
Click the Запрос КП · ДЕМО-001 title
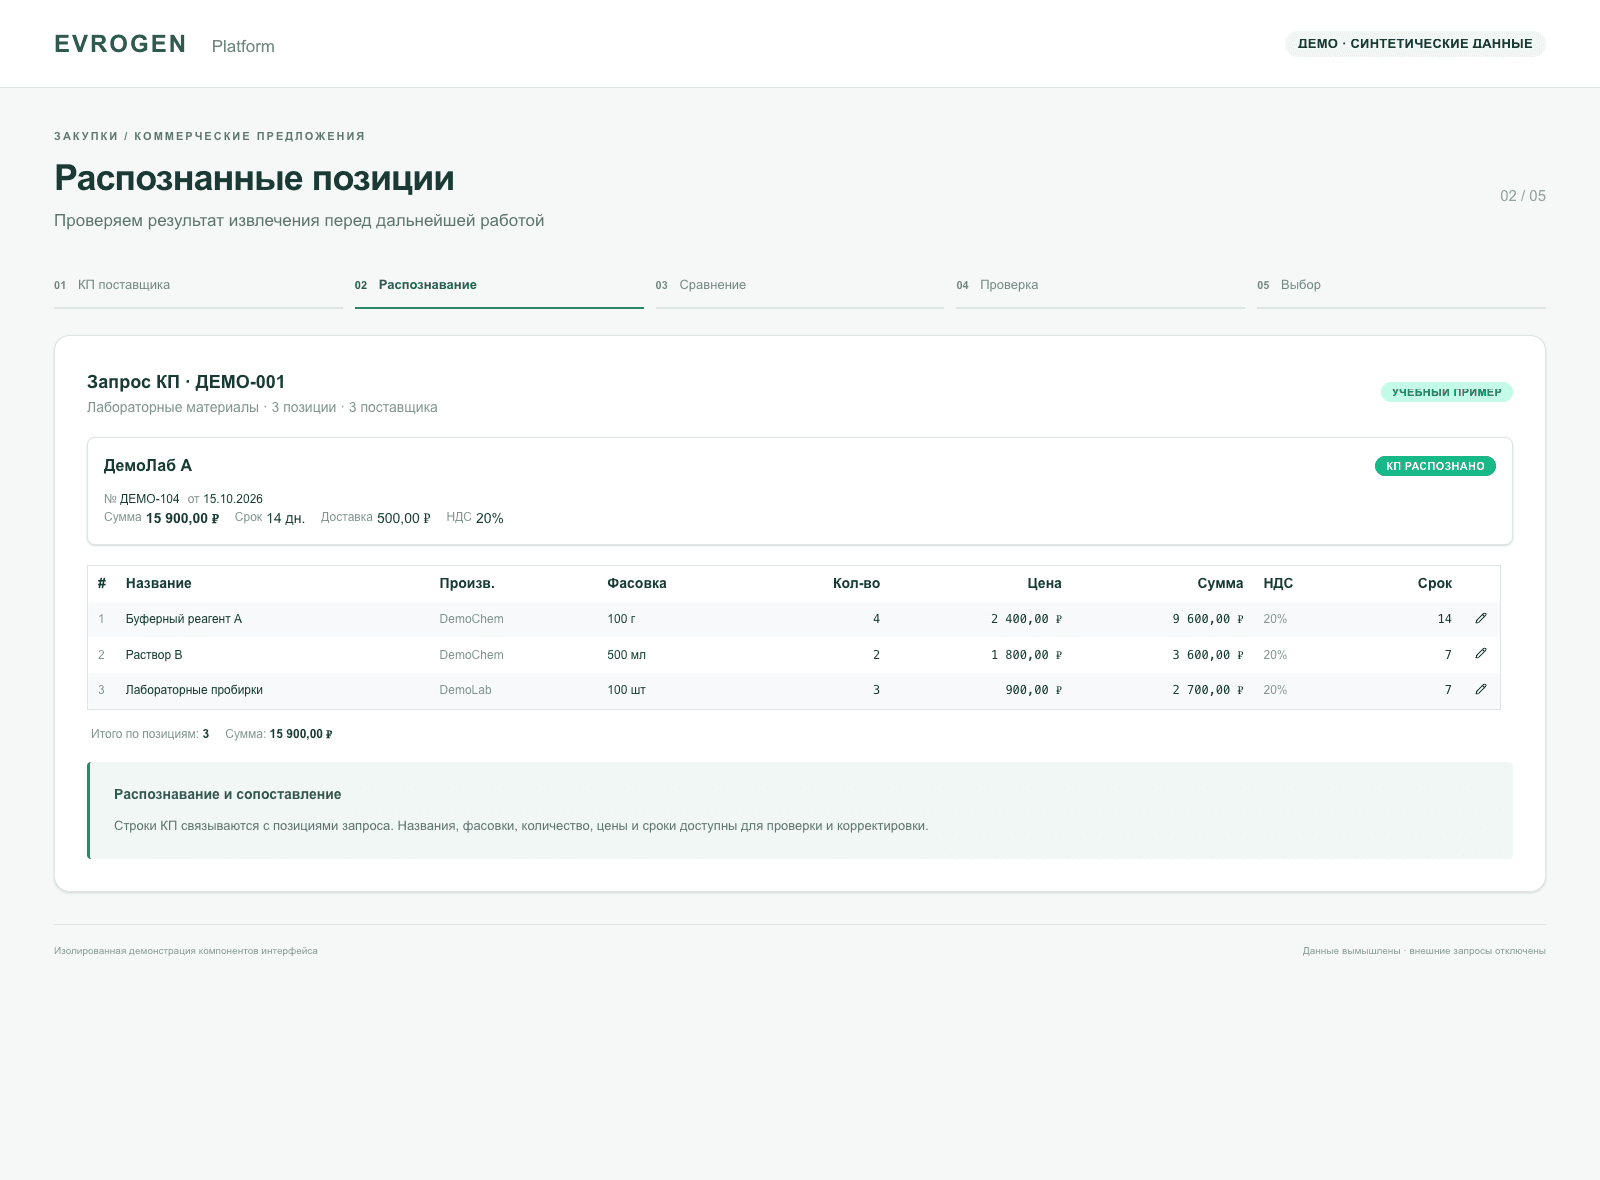186,382
